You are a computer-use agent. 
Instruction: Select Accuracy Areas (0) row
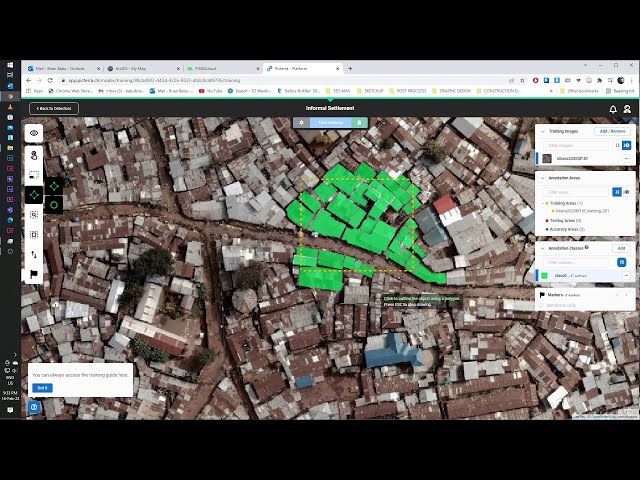click(x=565, y=229)
